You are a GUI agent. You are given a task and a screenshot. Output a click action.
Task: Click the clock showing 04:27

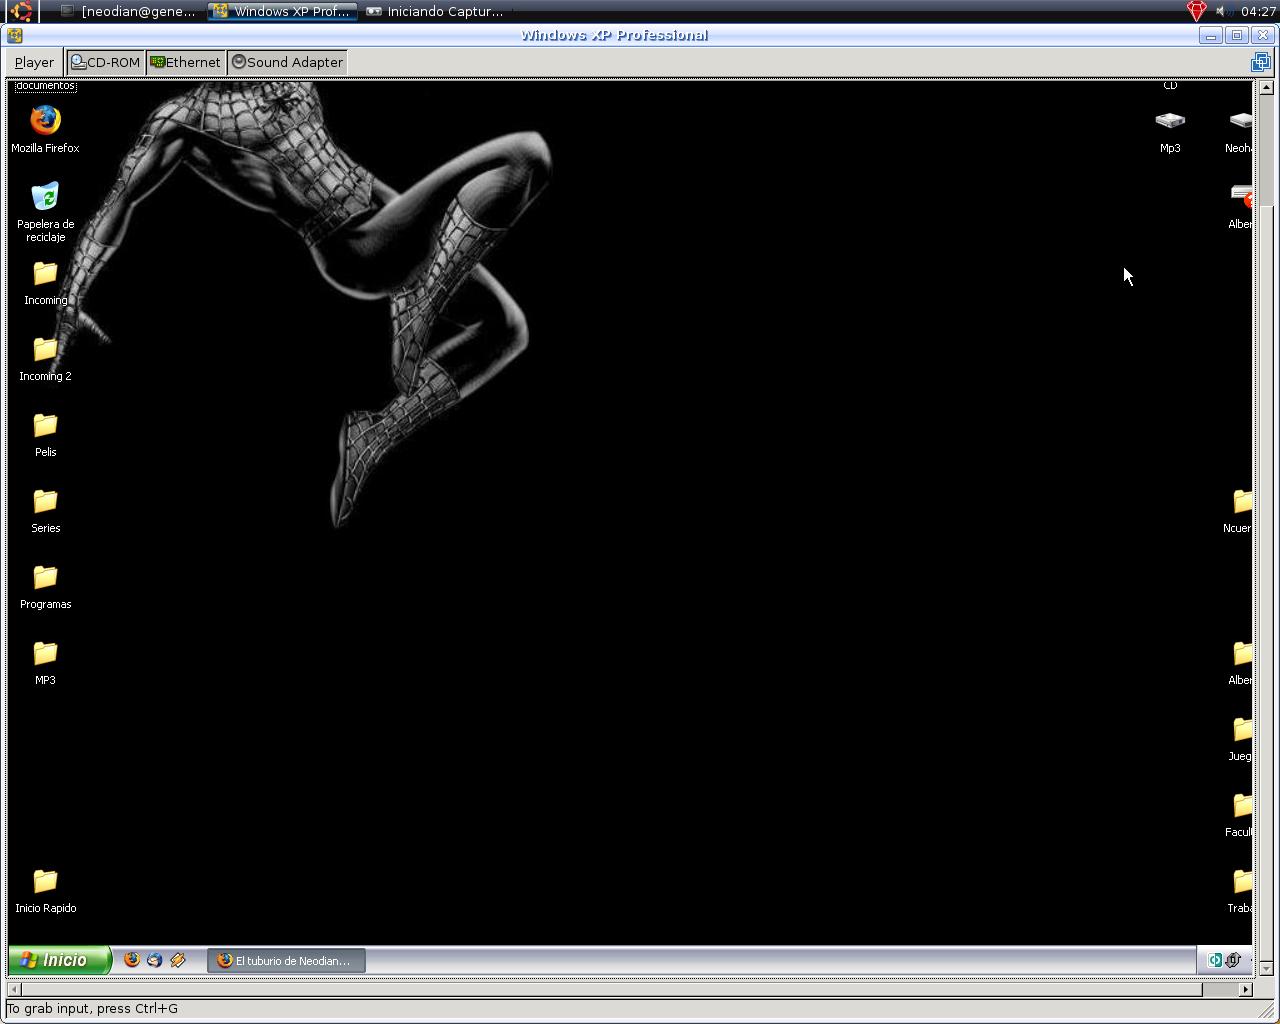1257,11
